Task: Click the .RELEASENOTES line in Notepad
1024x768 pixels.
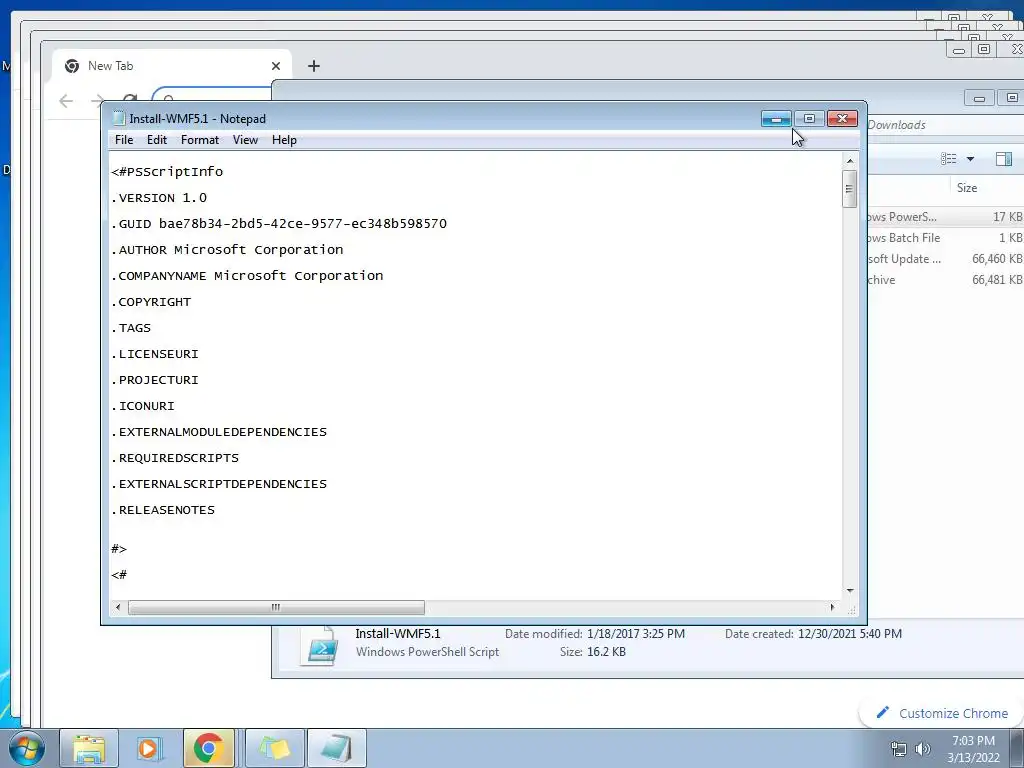Action: (163, 510)
